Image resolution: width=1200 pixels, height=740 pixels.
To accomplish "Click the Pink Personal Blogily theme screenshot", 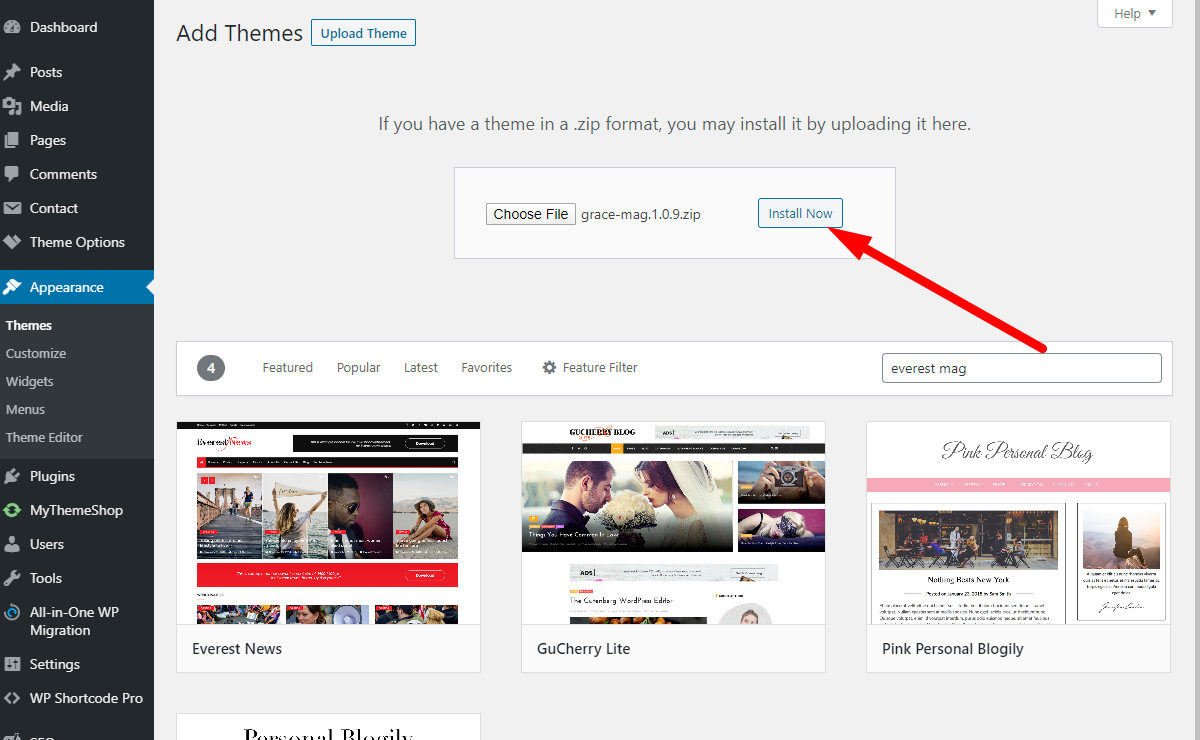I will click(1018, 523).
